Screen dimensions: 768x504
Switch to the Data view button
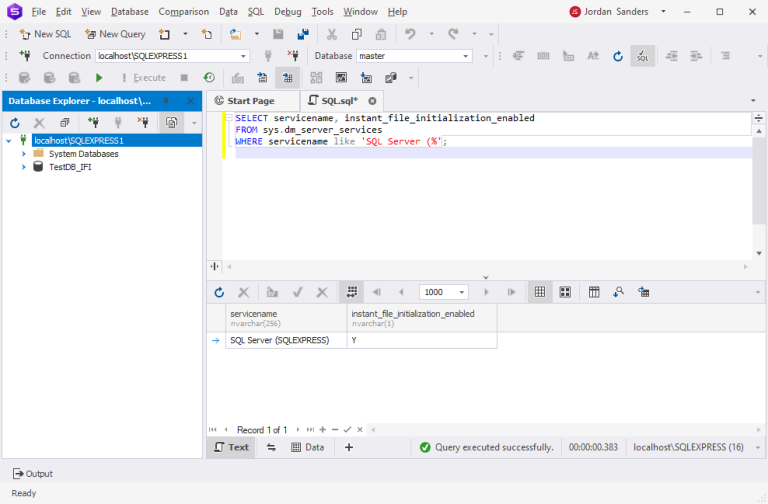(x=308, y=447)
